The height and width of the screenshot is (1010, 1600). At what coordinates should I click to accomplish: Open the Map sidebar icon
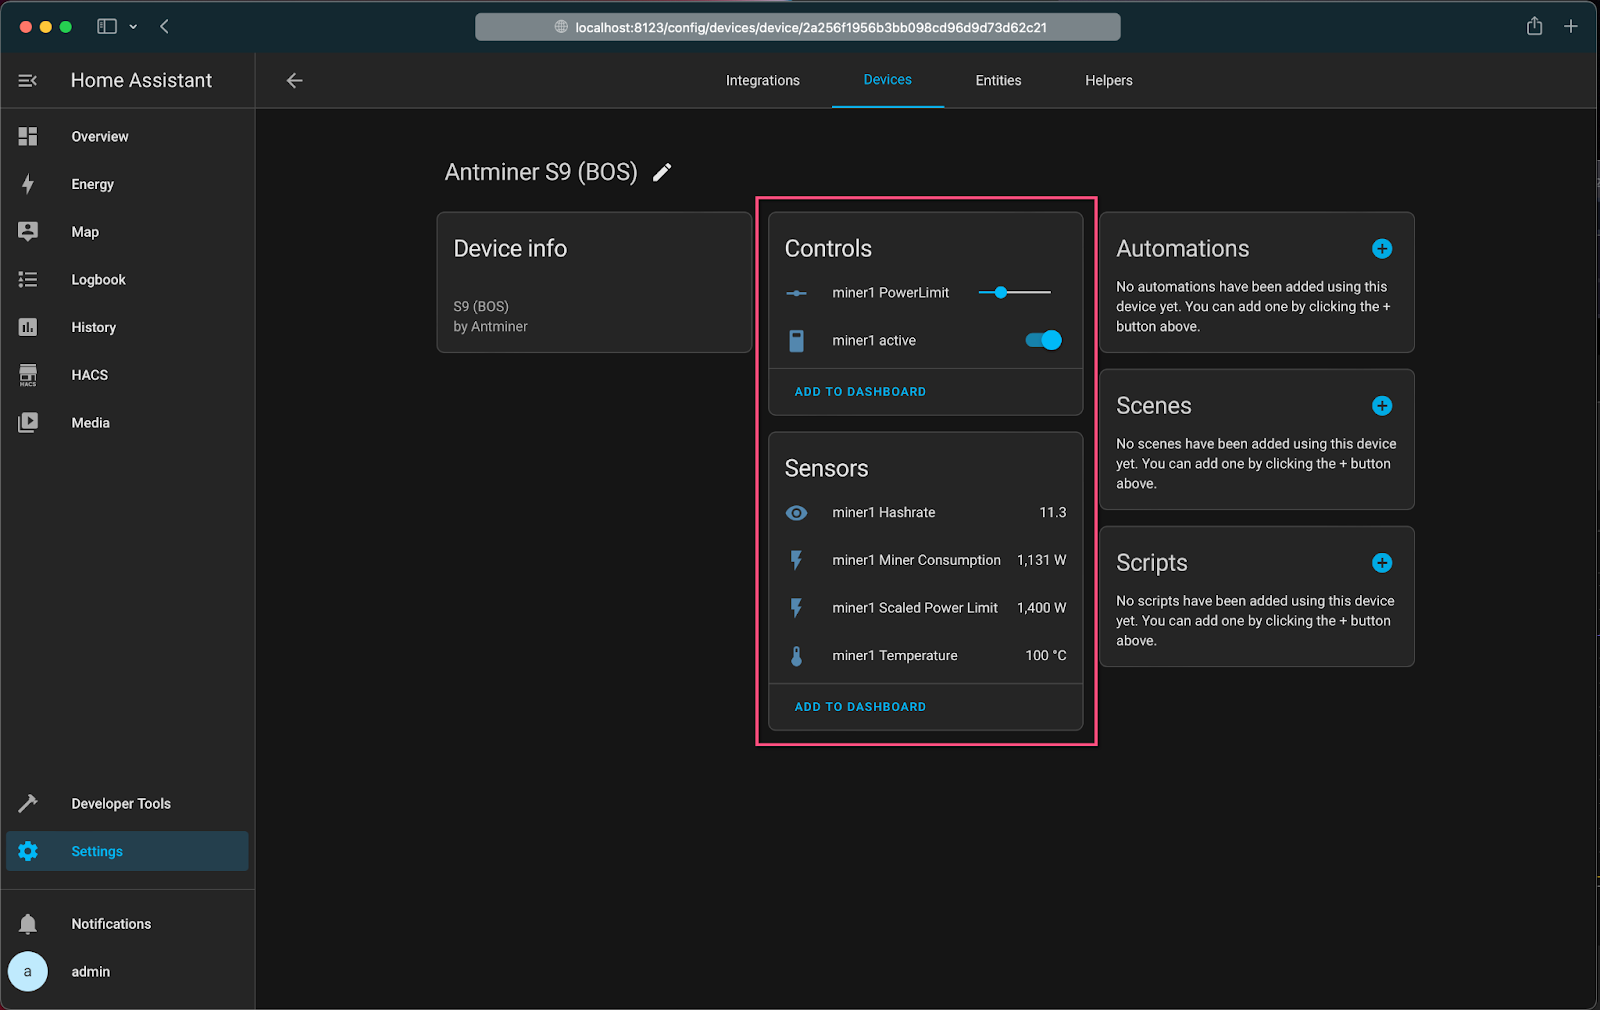tap(28, 231)
